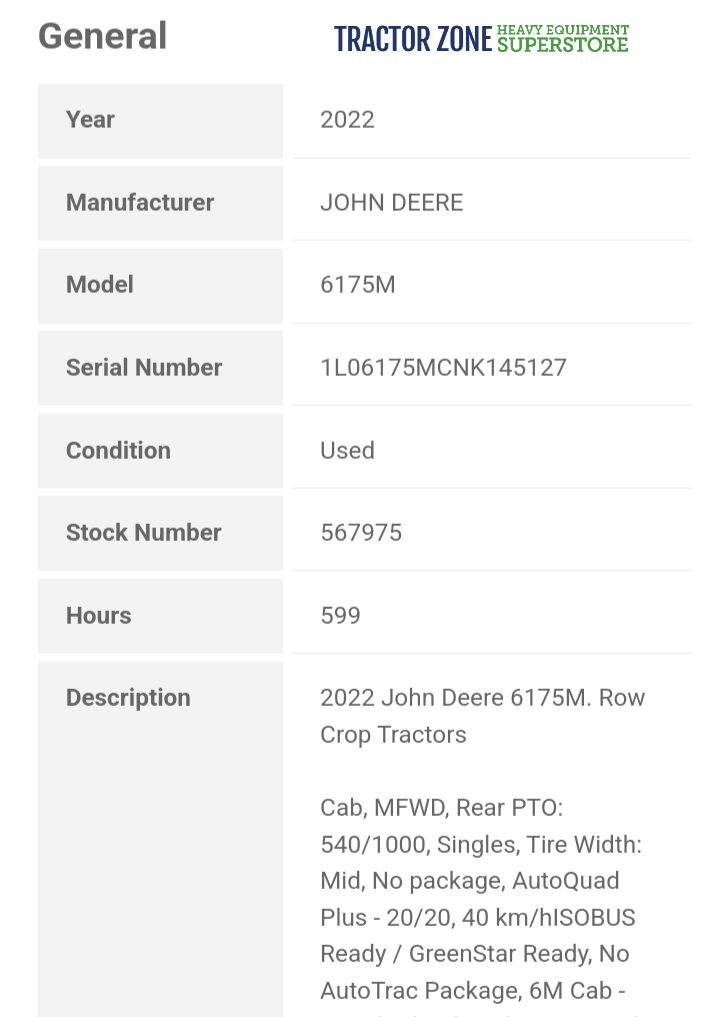The height and width of the screenshot is (1017, 720).
Task: Click the JOHN DEERE manufacturer value
Action: point(391,203)
